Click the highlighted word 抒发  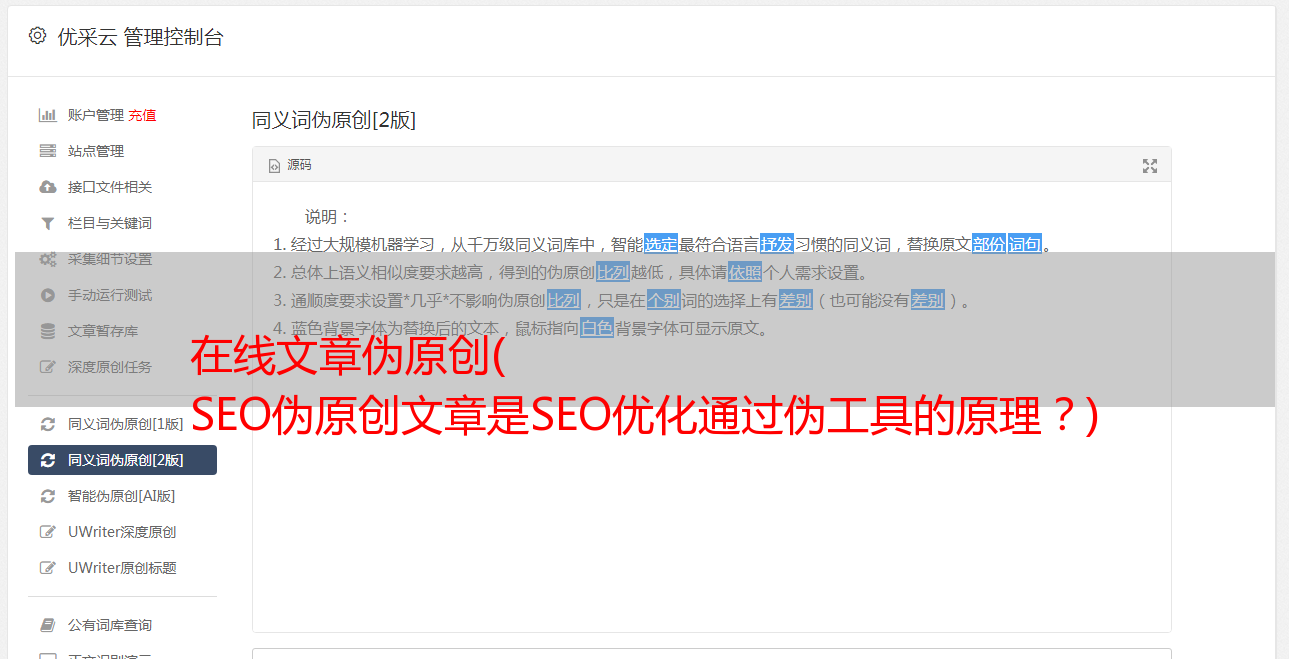[x=777, y=244]
